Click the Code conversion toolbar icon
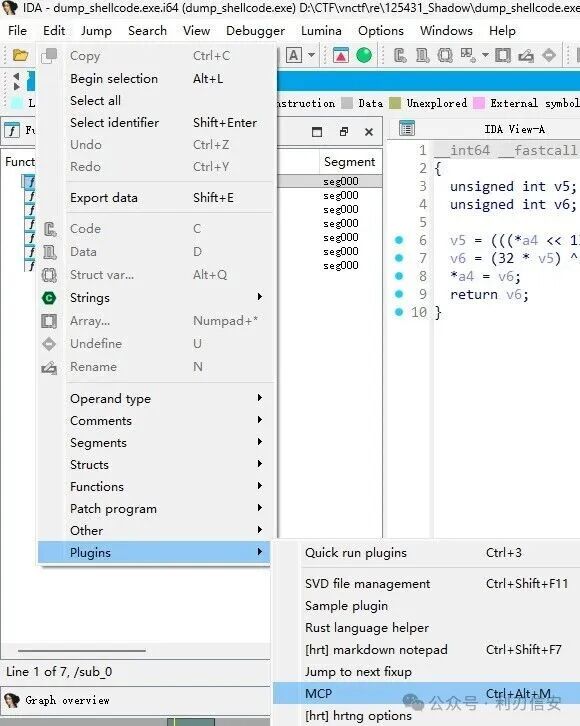The image size is (580, 726). click(400, 56)
